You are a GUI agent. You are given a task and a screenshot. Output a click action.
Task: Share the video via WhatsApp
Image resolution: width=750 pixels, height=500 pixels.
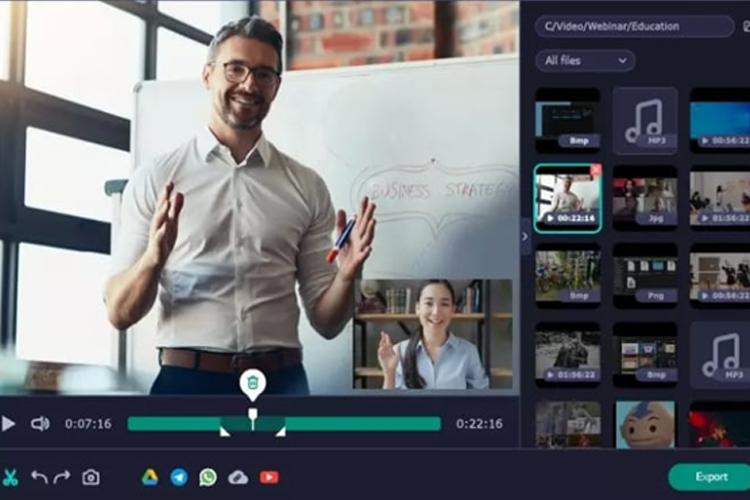click(208, 477)
